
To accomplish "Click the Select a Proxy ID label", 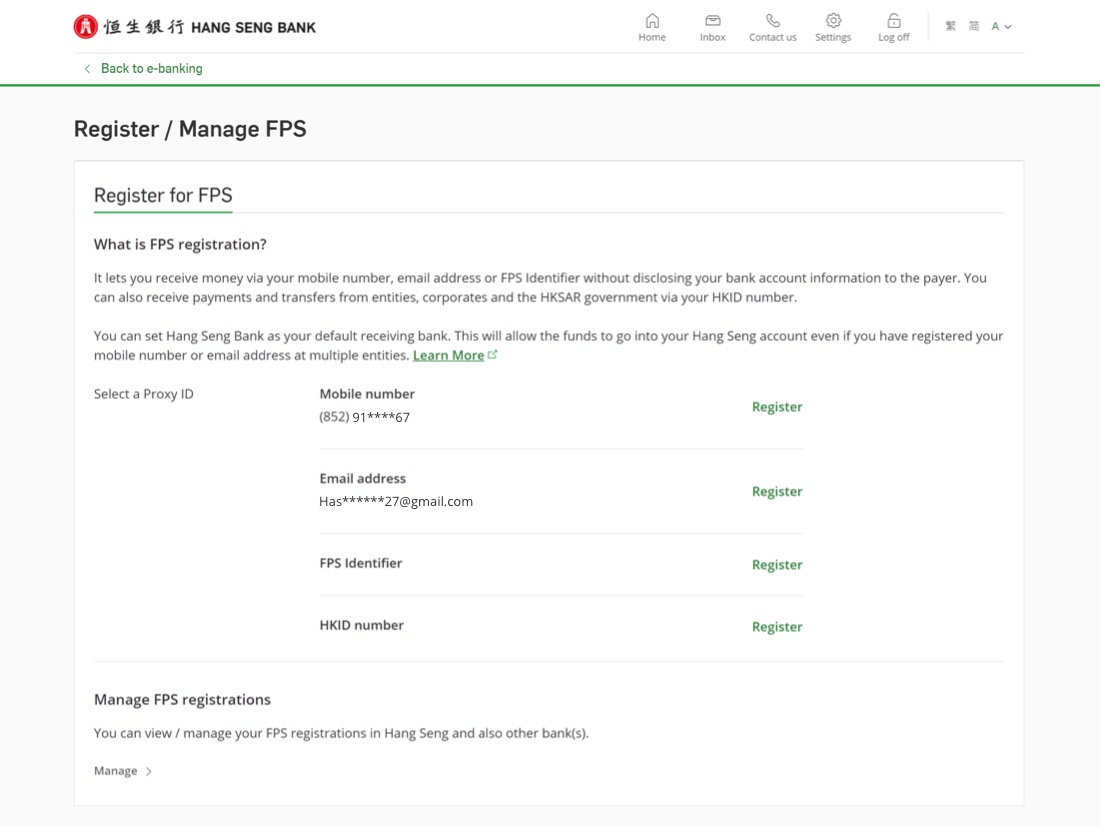I will pyautogui.click(x=144, y=394).
